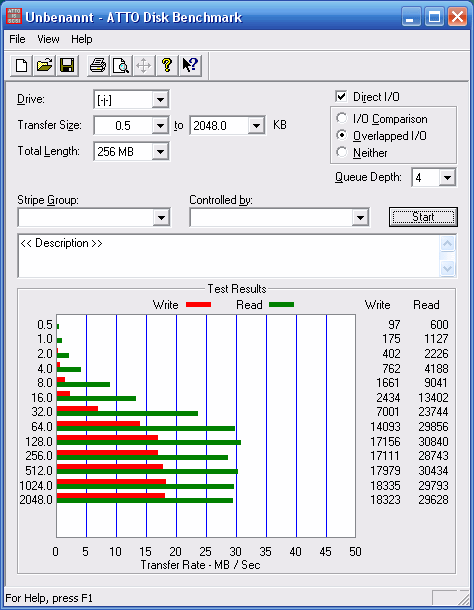Select the Neither radio button
This screenshot has width=474, height=610.
(342, 152)
